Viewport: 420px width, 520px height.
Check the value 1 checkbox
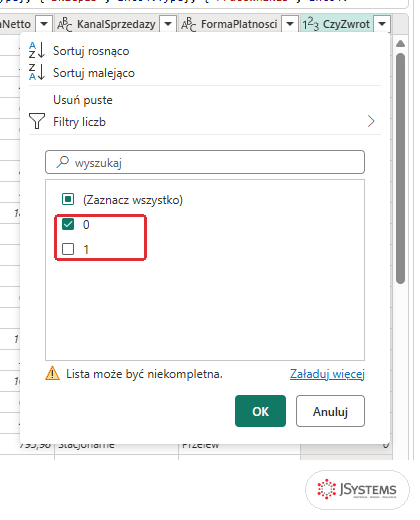coord(68,249)
